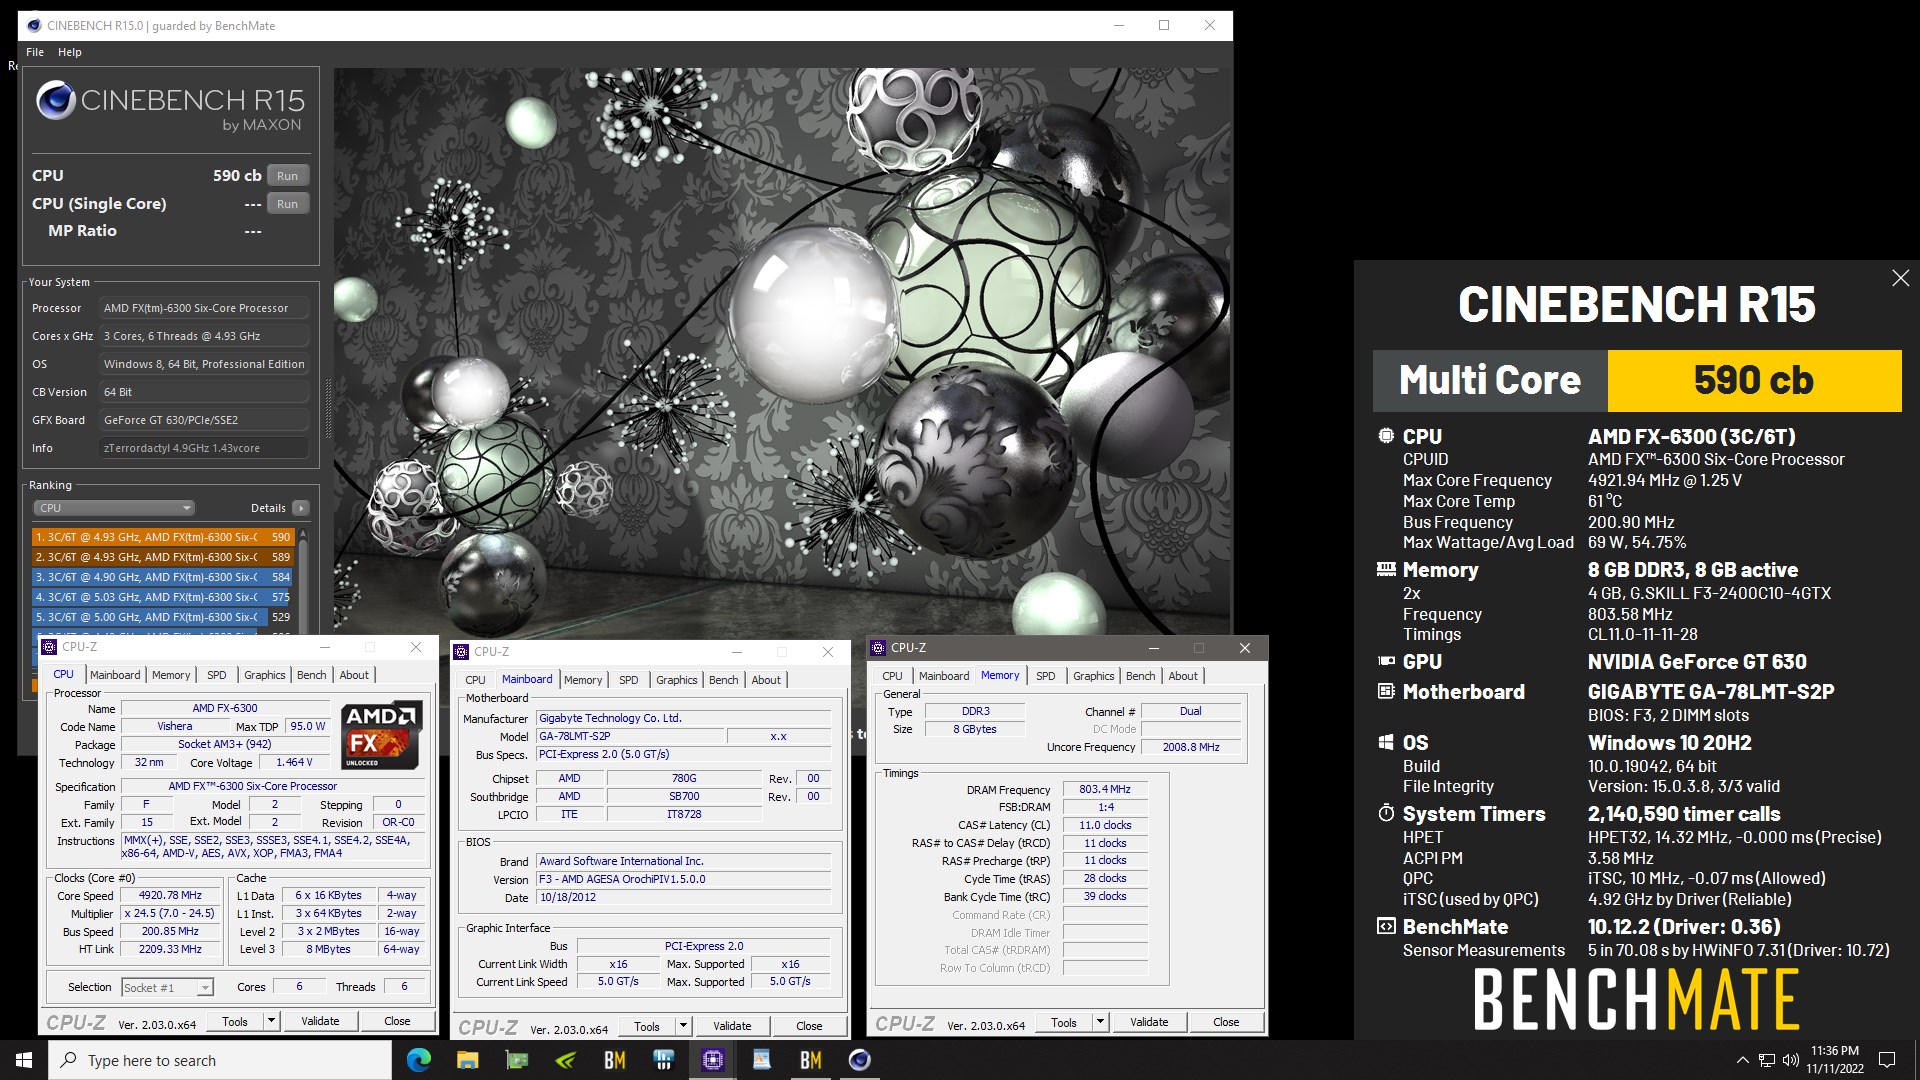Open Graphics tab in left CPU-Z window
1920x1080 pixels.
click(x=265, y=675)
